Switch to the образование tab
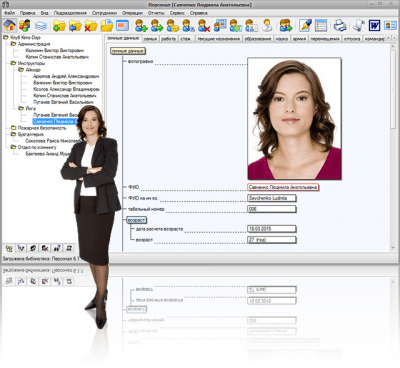The width and height of the screenshot is (400, 368). coord(258,39)
